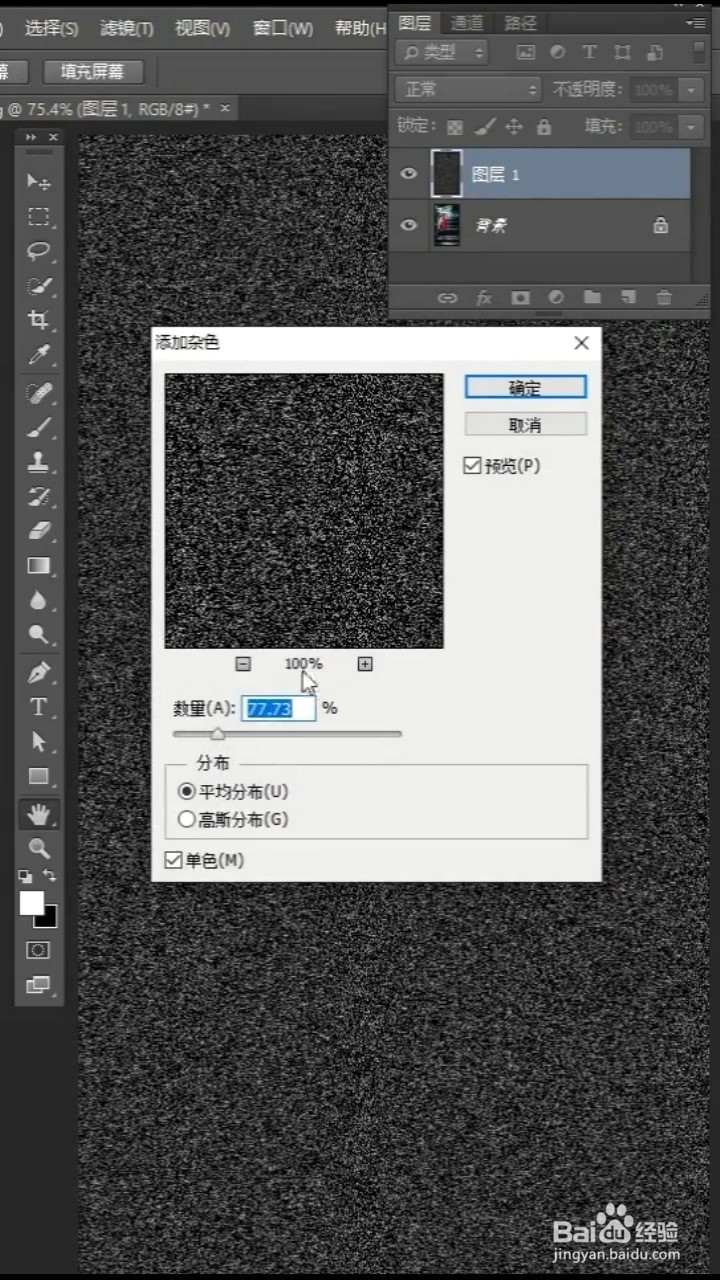Select the Brush tool
The width and height of the screenshot is (720, 1280).
click(x=39, y=427)
